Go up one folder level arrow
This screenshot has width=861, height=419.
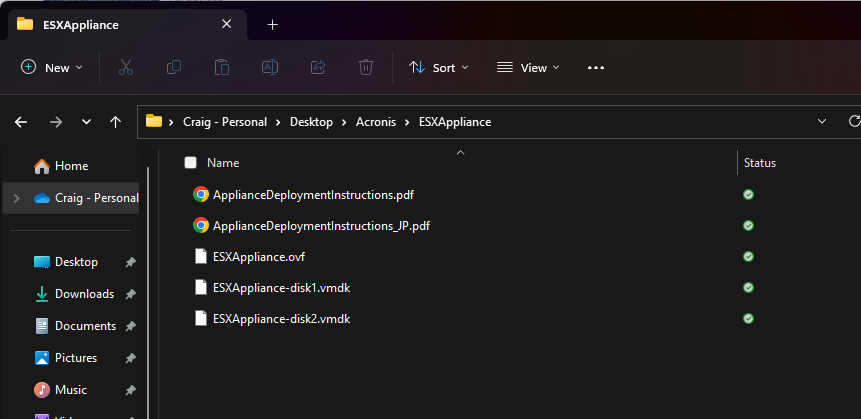115,122
